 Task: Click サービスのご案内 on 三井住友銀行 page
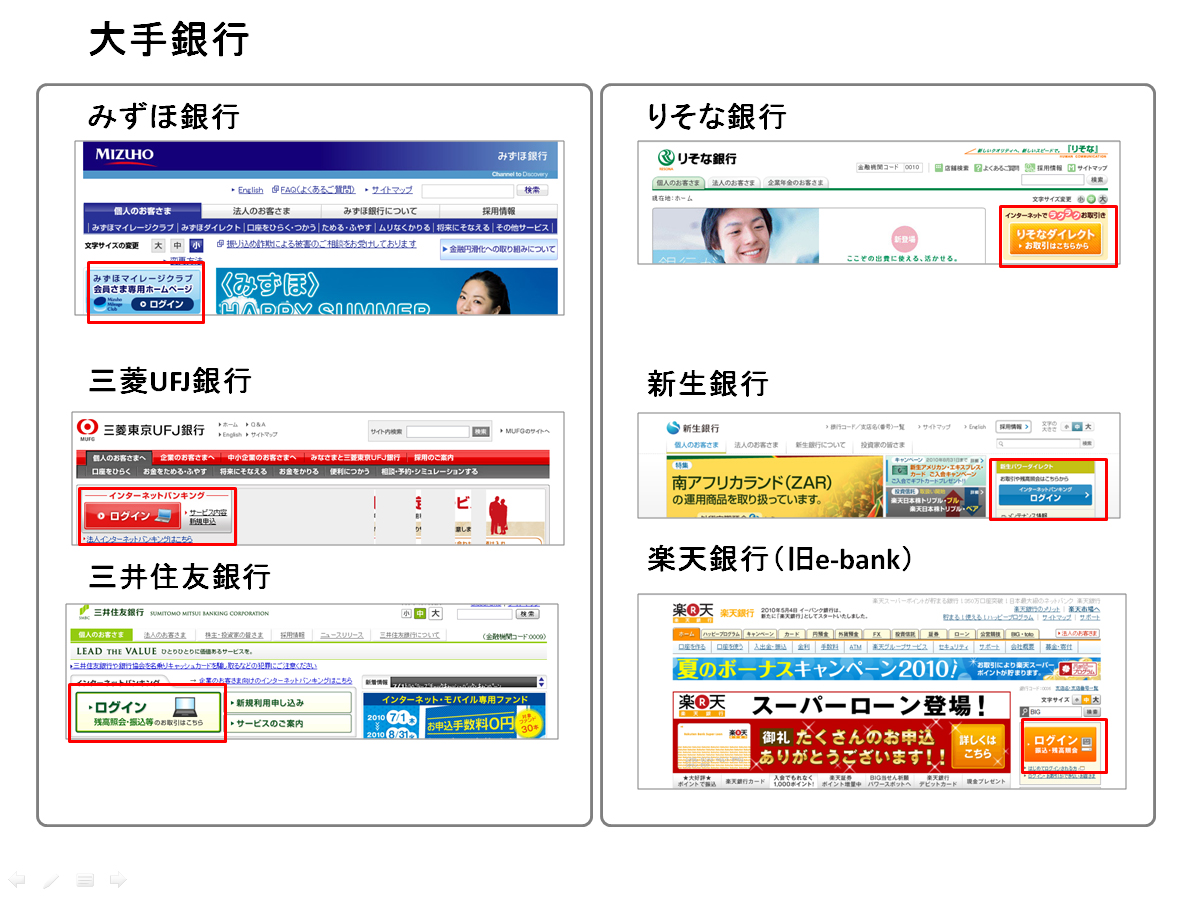pyautogui.click(x=289, y=723)
